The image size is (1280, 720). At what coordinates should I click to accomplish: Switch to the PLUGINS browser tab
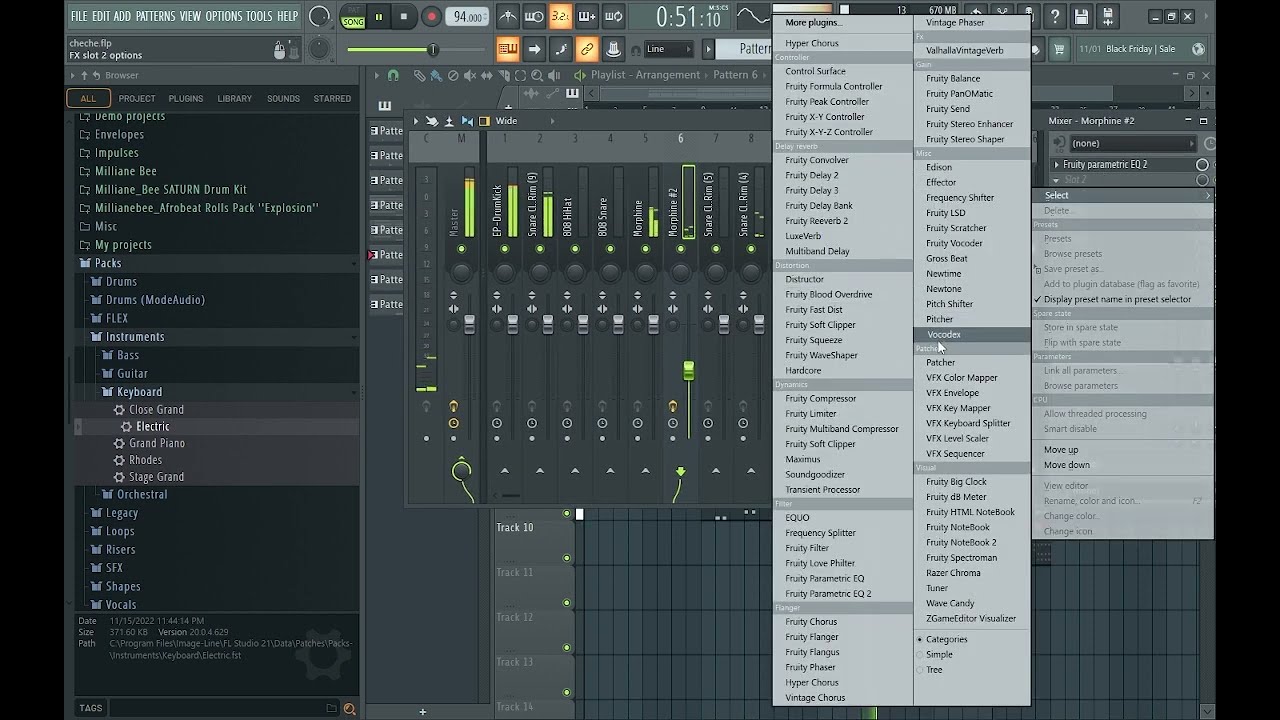[x=186, y=98]
